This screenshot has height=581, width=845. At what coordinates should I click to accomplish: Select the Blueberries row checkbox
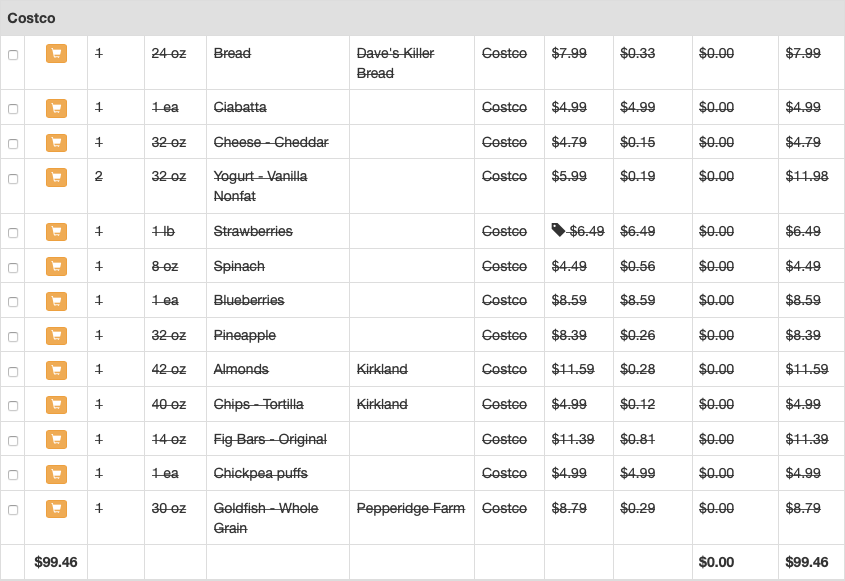[13, 302]
